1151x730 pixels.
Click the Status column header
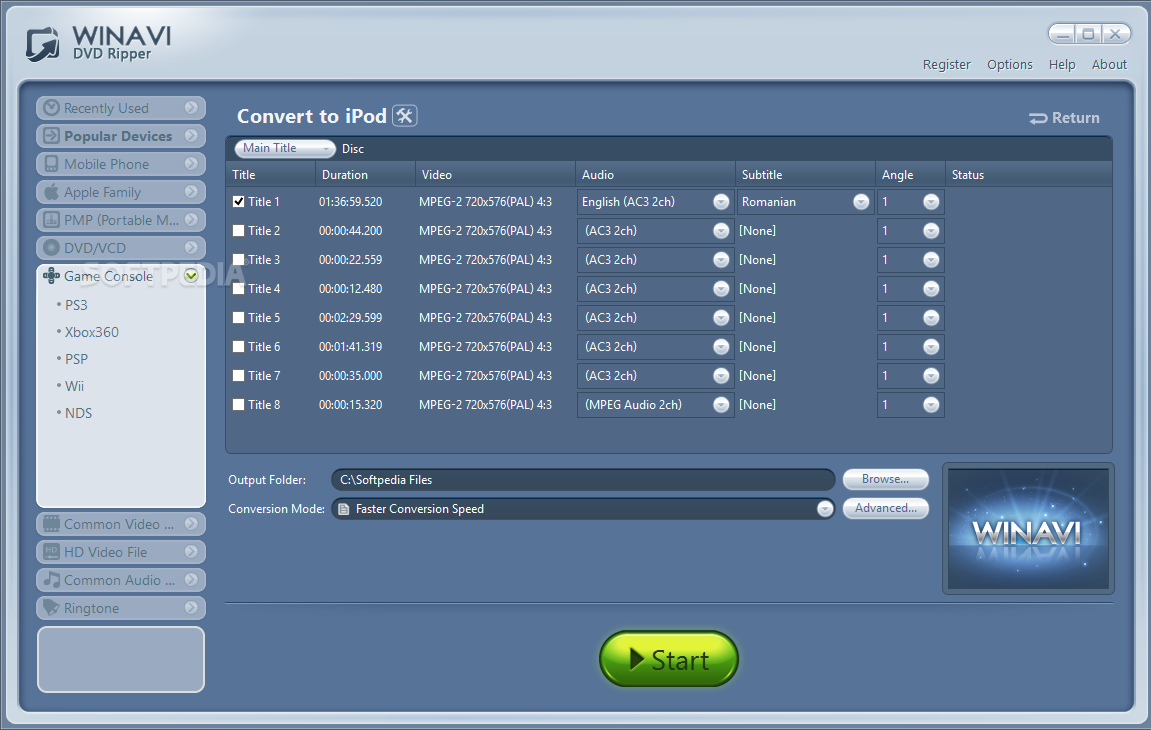click(1028, 175)
